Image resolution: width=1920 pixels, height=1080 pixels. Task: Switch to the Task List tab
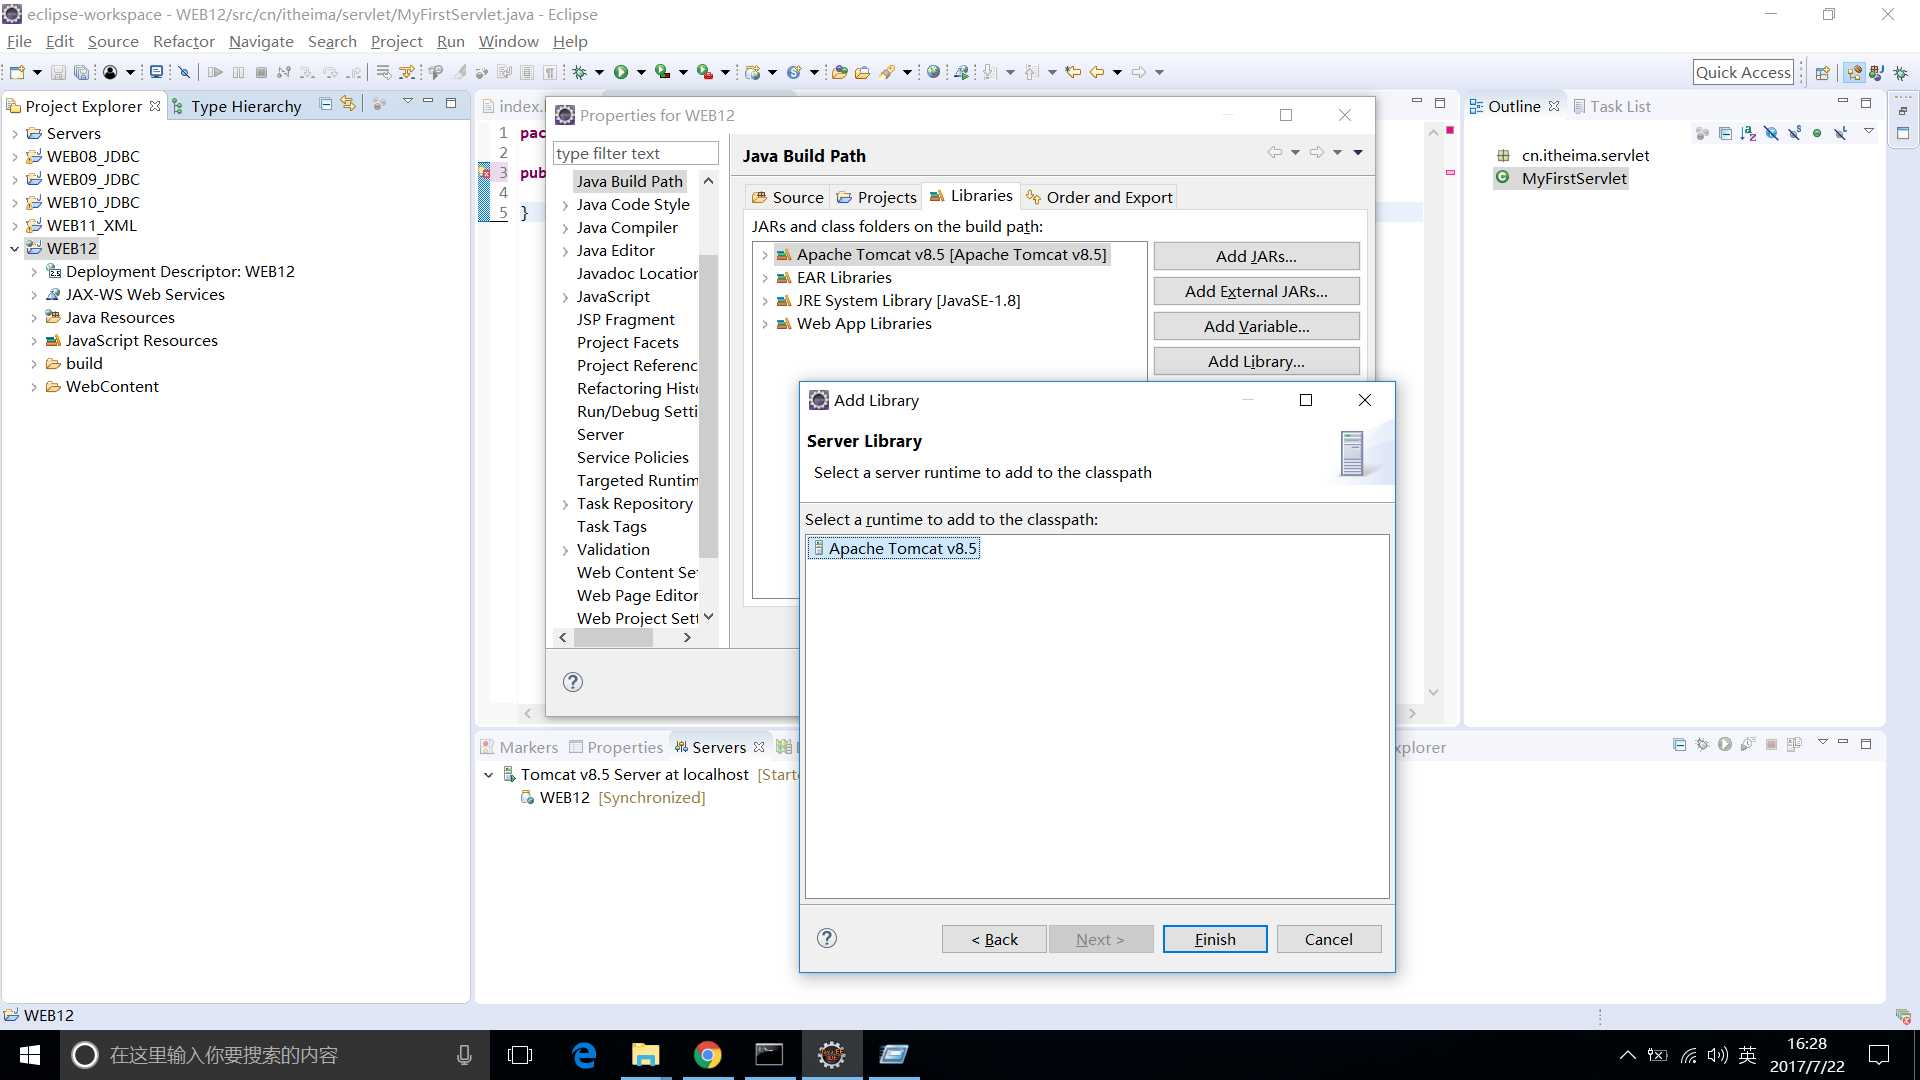coord(1611,106)
